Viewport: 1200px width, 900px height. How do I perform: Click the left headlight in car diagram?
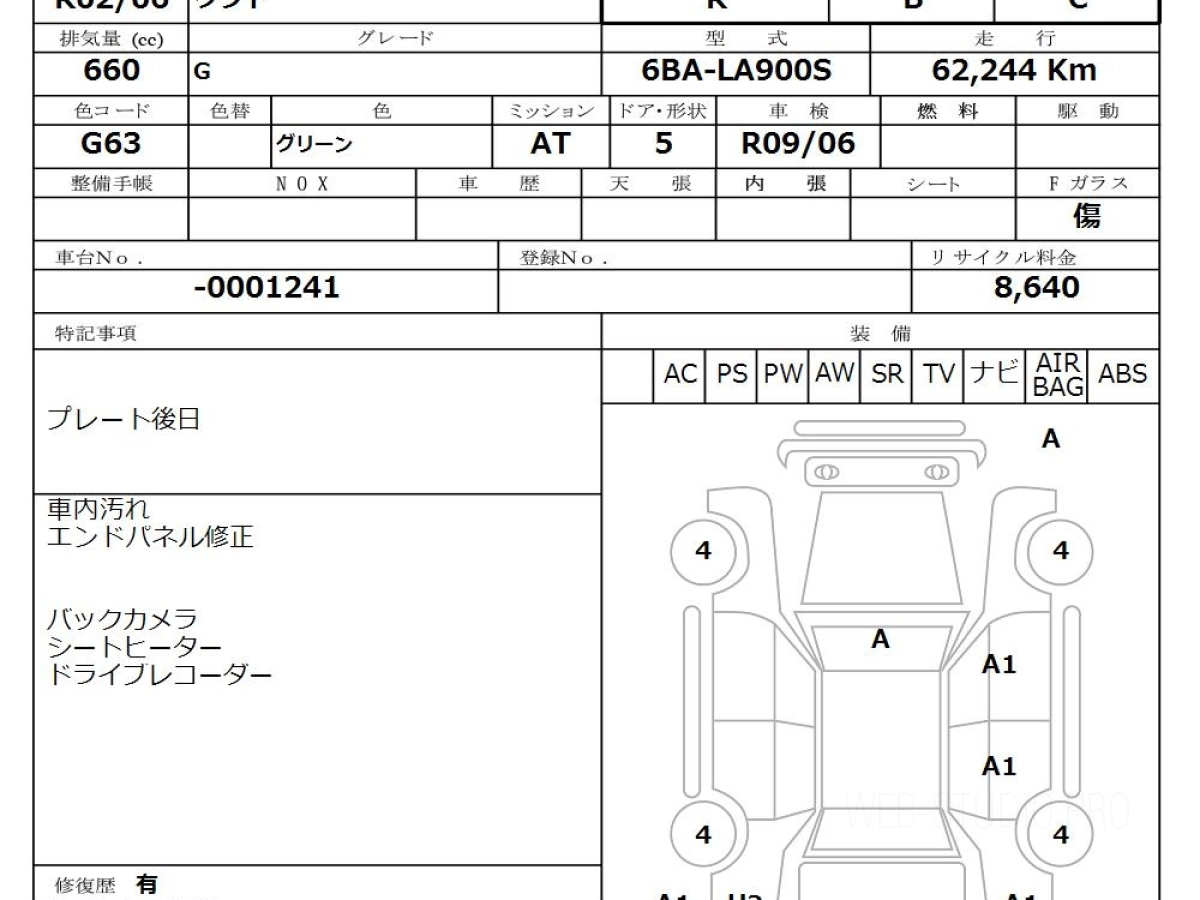click(x=826, y=472)
